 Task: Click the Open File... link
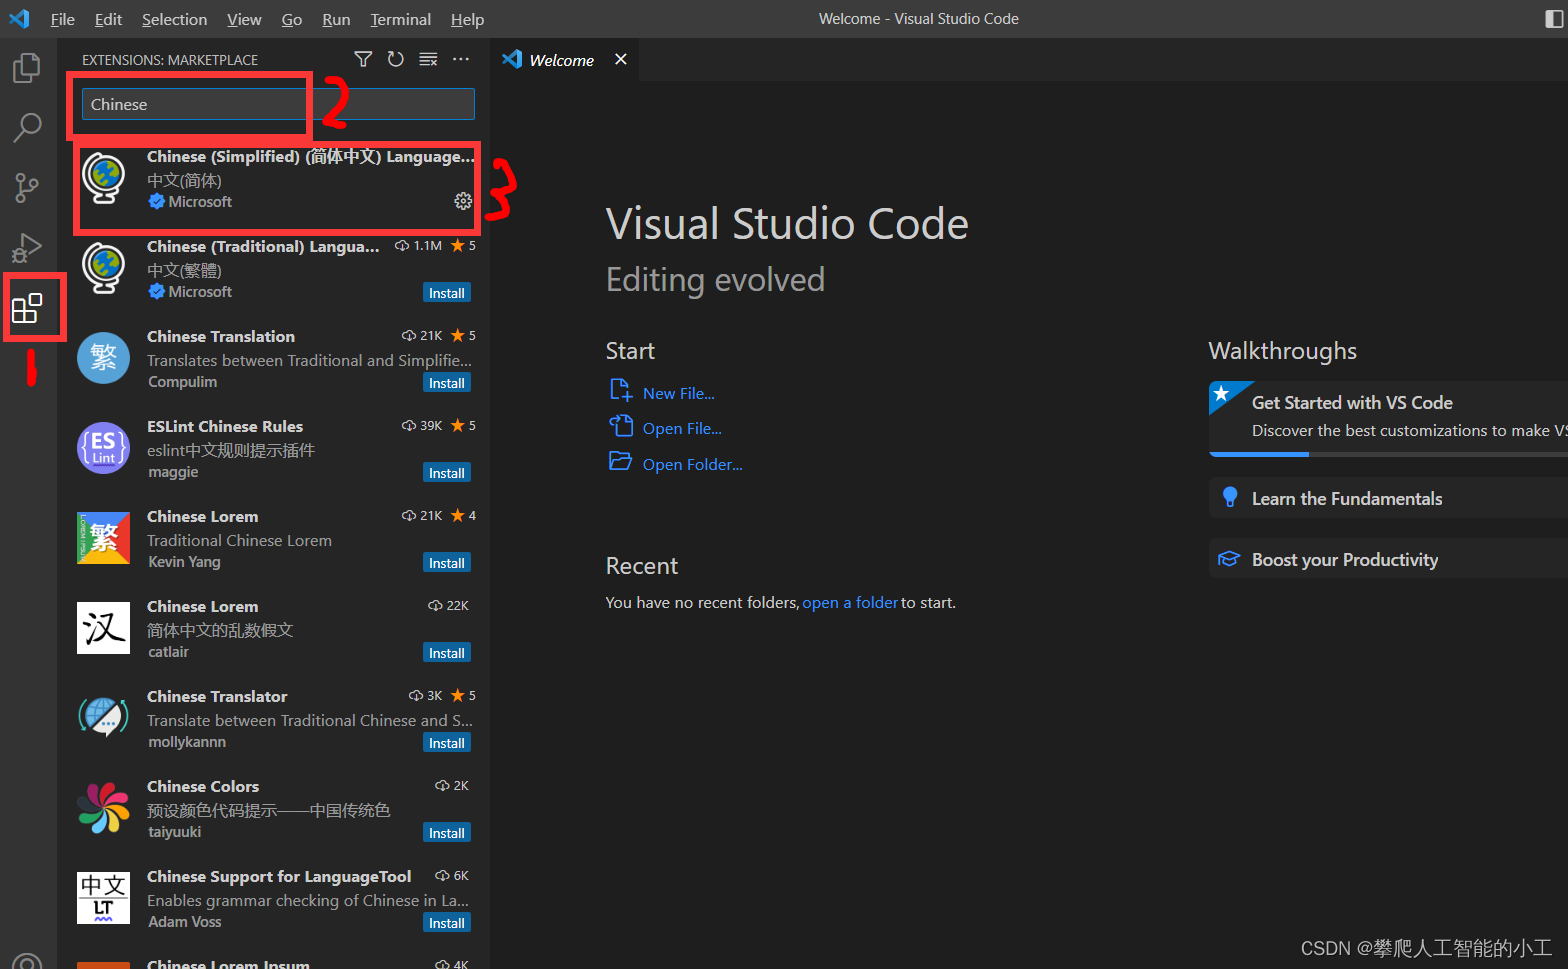pyautogui.click(x=682, y=429)
